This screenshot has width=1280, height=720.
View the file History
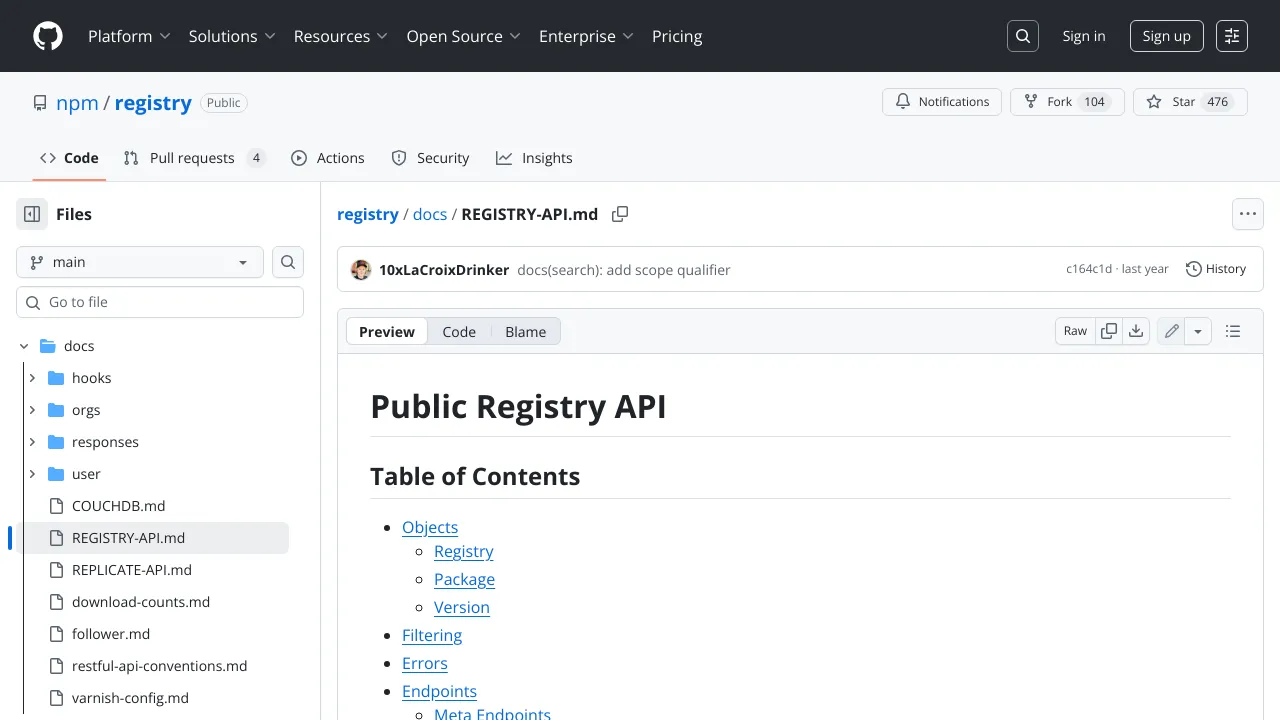(1216, 269)
